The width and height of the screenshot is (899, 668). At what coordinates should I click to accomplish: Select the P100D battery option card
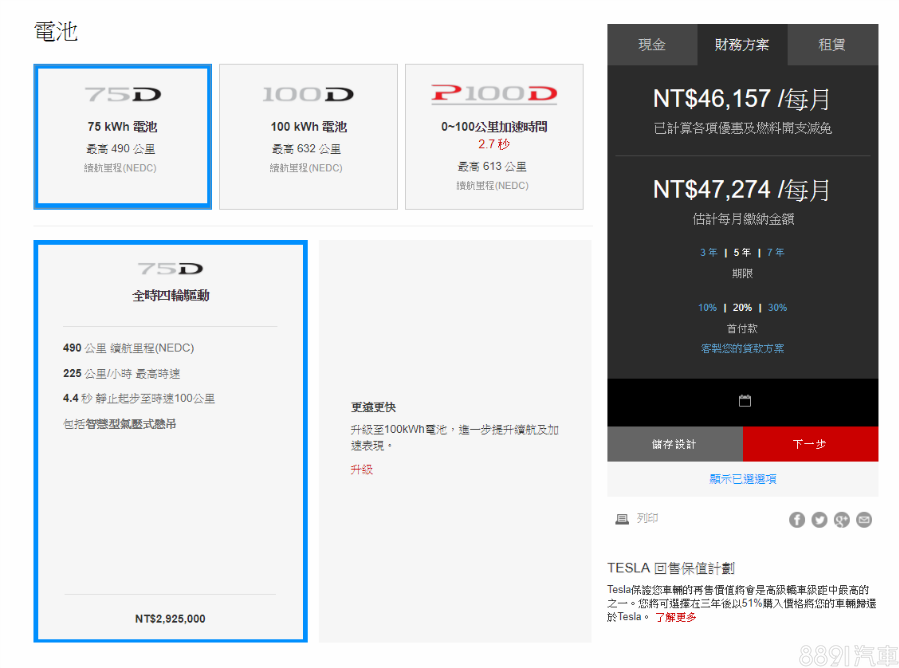494,136
